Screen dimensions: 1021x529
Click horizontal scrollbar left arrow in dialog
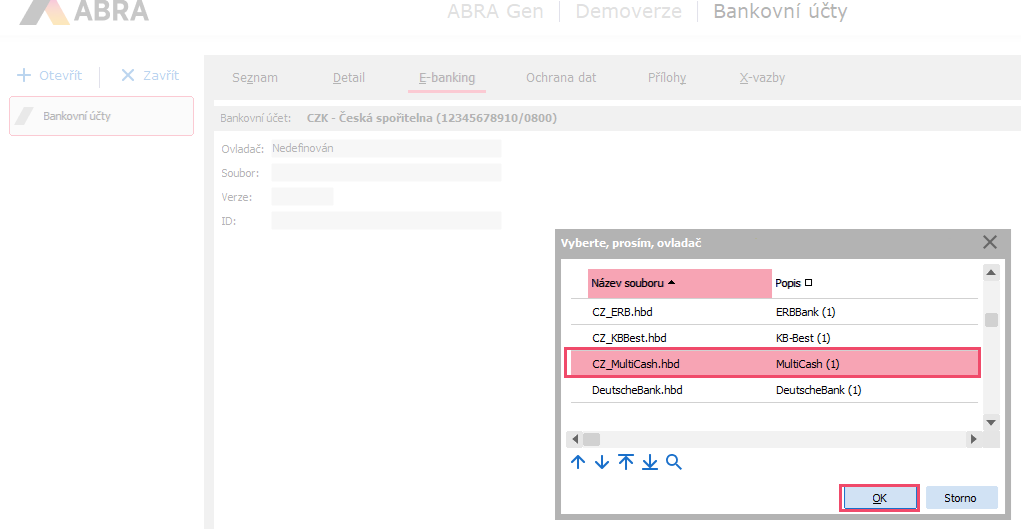(x=575, y=439)
